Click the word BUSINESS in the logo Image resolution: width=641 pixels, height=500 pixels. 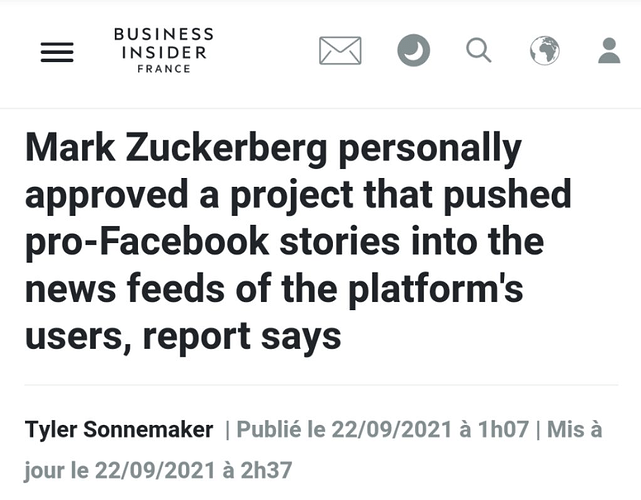[x=163, y=34]
